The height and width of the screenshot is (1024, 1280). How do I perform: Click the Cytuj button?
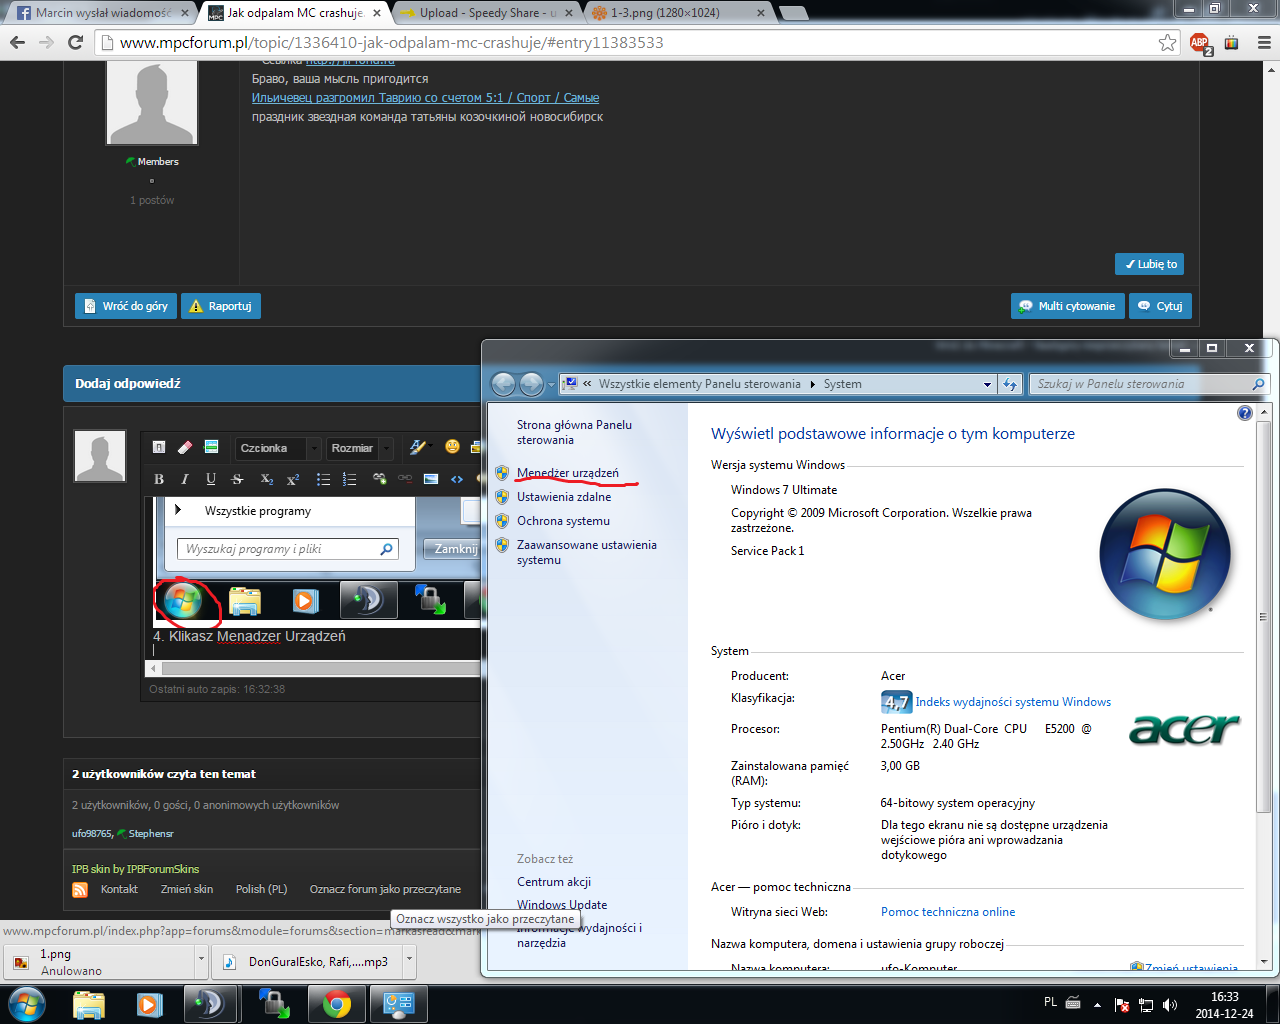point(1160,306)
